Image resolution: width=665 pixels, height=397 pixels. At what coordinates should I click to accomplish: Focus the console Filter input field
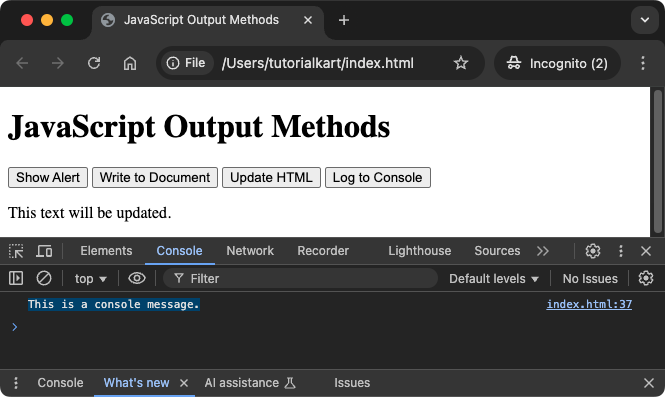(x=300, y=279)
